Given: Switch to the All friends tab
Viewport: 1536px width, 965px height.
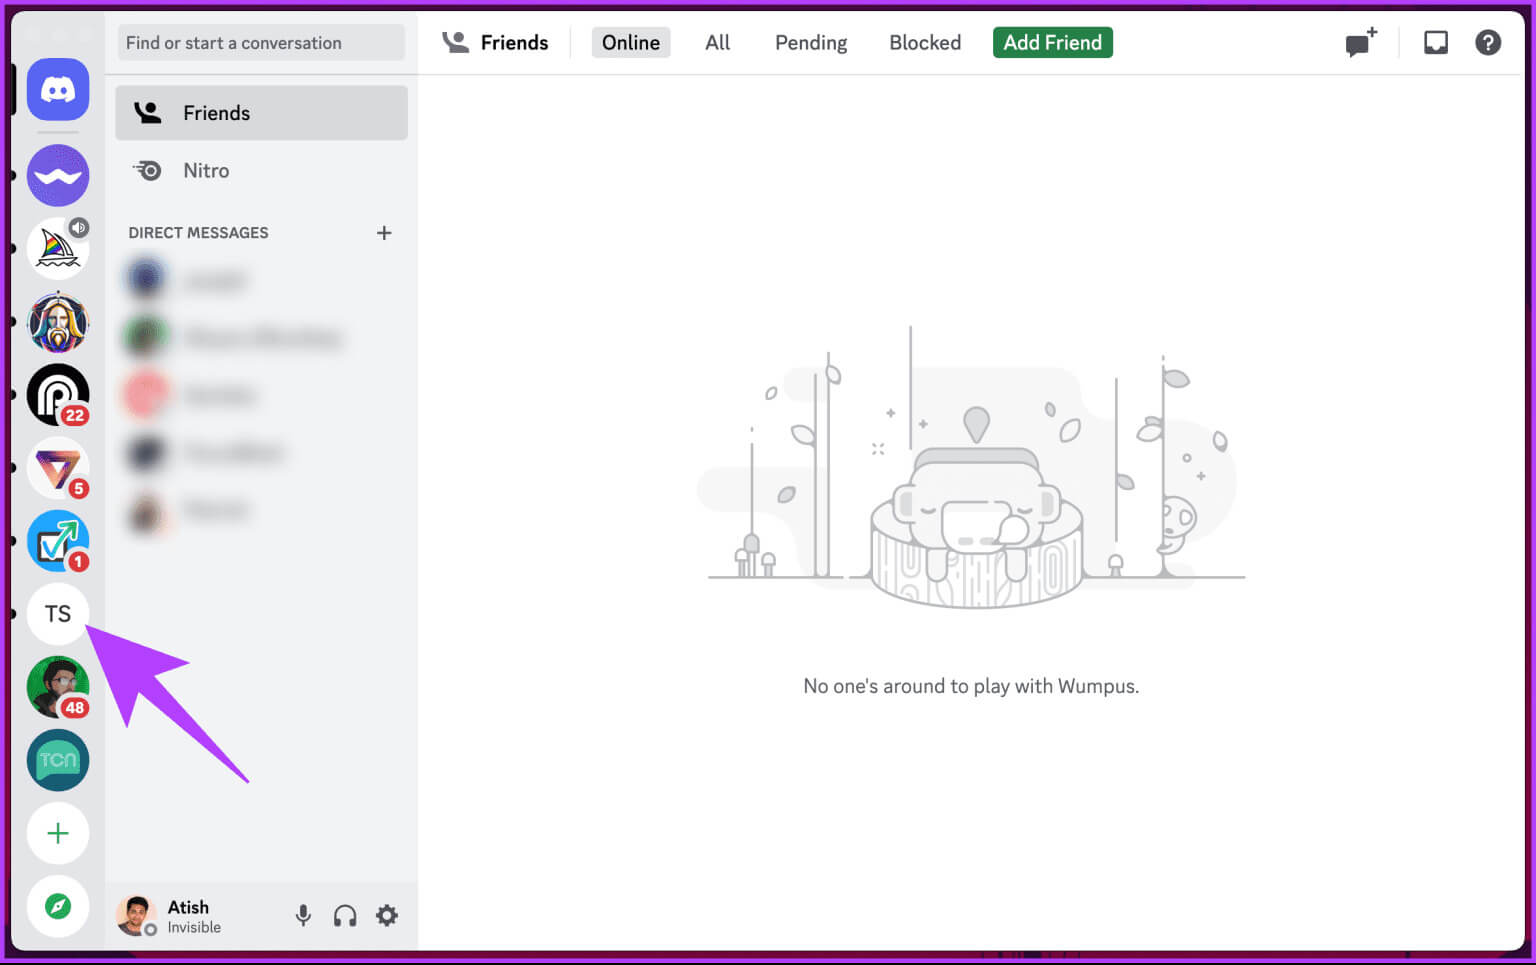Looking at the screenshot, I should (717, 43).
